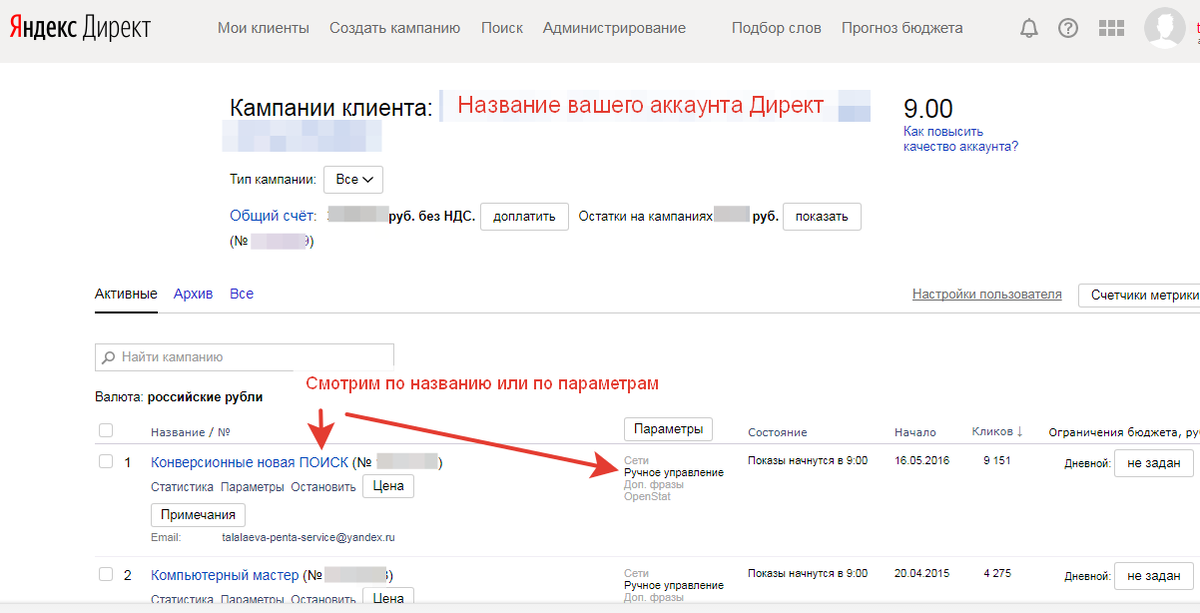This screenshot has width=1200, height=613.
Task: Click the показать button for campaign balances
Action: pyautogui.click(x=821, y=216)
